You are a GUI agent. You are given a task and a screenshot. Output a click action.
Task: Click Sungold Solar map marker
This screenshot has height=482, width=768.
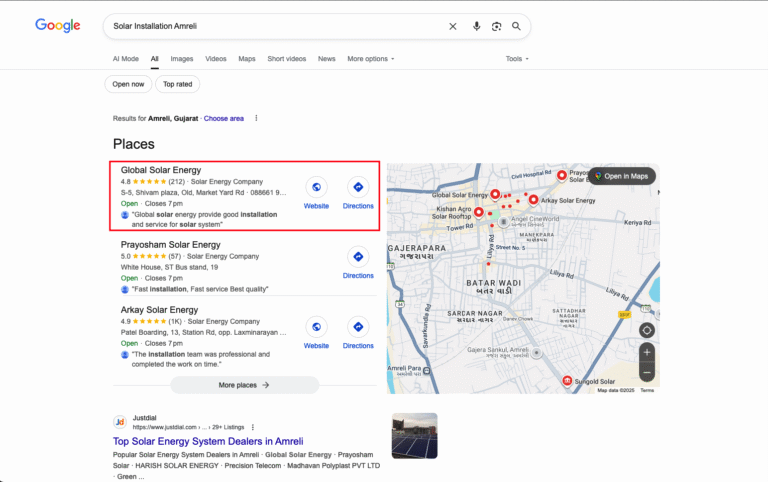point(567,381)
